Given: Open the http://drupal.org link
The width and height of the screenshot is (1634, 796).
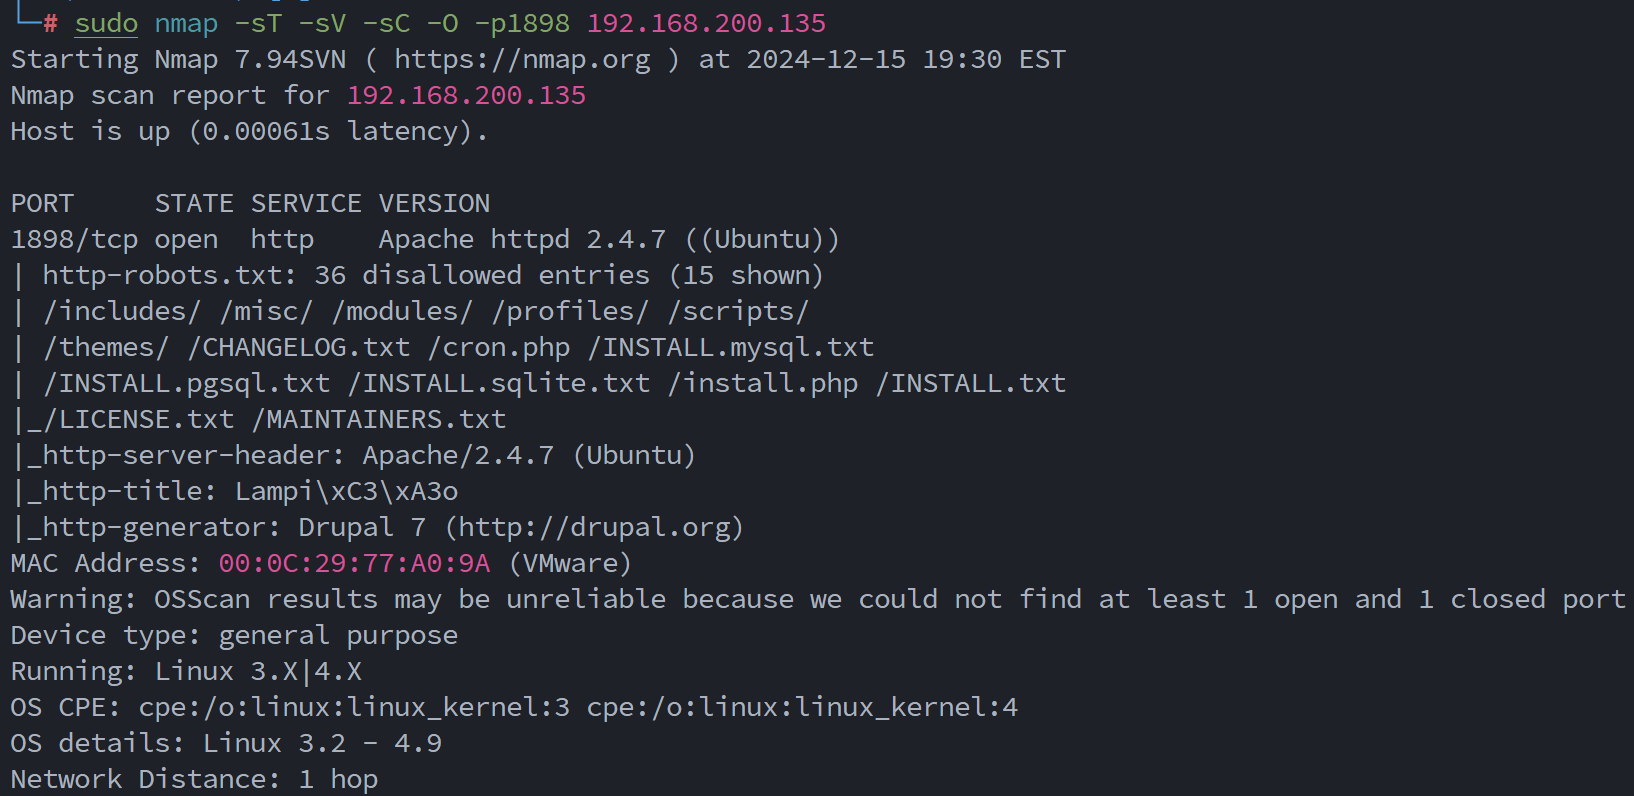Looking at the screenshot, I should [x=594, y=528].
